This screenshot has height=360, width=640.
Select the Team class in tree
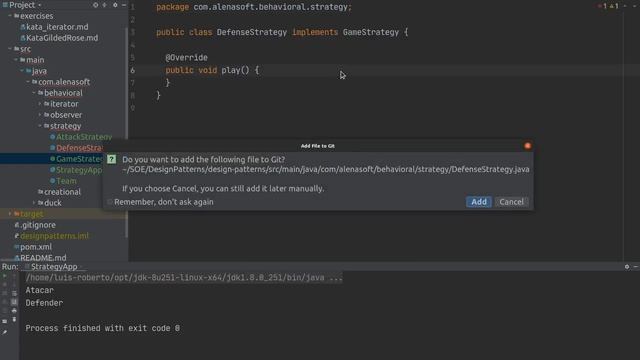[66, 181]
